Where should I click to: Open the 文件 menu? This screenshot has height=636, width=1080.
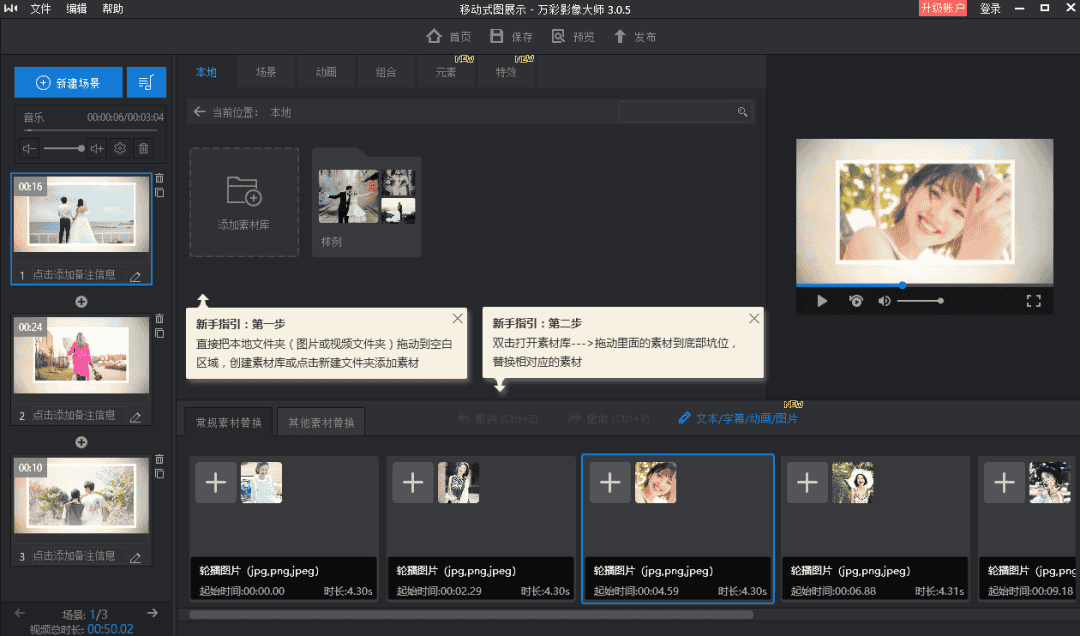(x=40, y=10)
